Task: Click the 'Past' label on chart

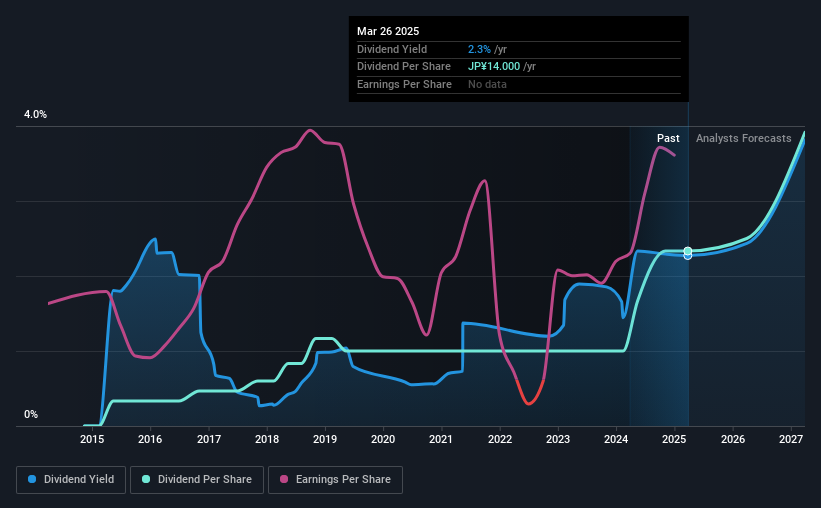Action: [x=668, y=138]
